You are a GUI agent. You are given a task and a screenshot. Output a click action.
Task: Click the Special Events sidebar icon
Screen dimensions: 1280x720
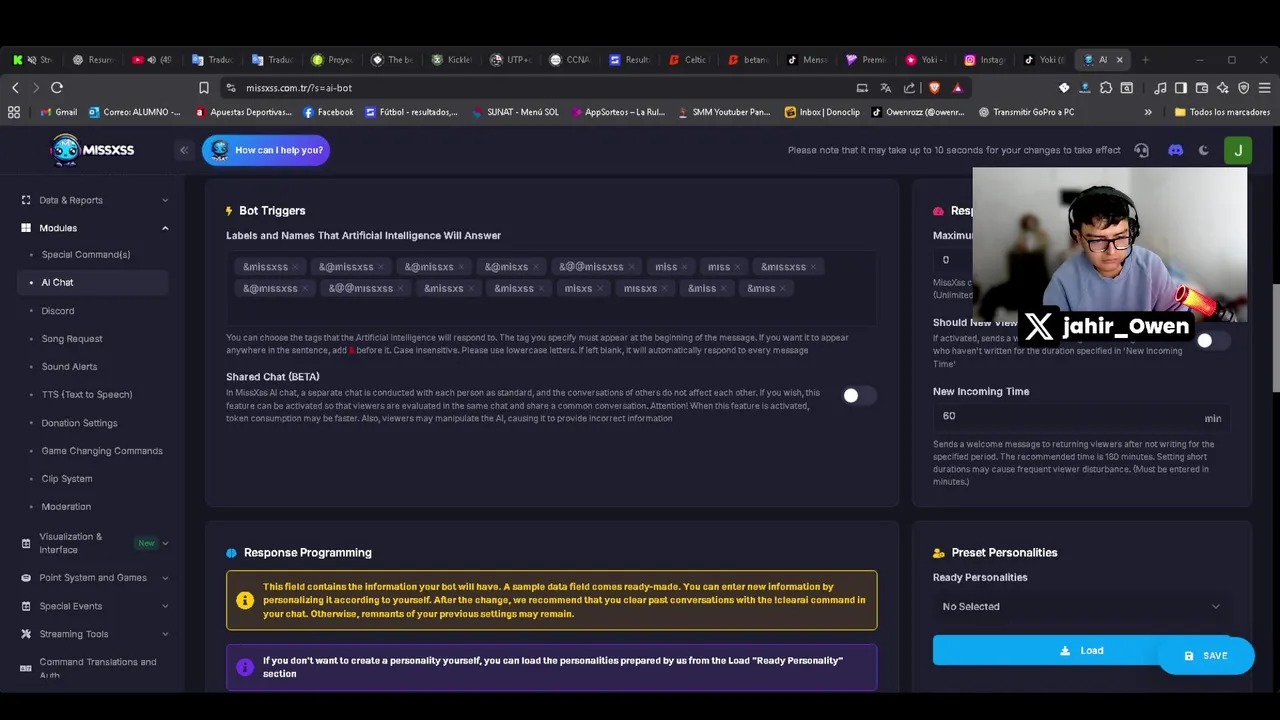[26, 606]
